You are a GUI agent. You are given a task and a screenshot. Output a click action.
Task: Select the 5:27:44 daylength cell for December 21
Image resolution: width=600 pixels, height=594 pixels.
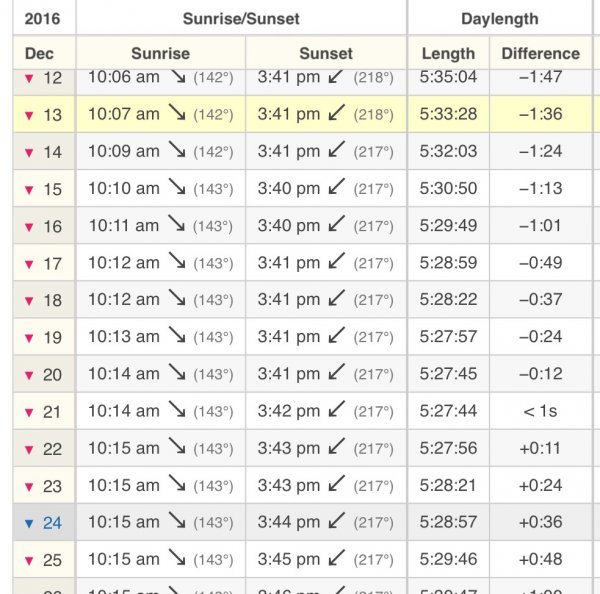[x=448, y=410]
